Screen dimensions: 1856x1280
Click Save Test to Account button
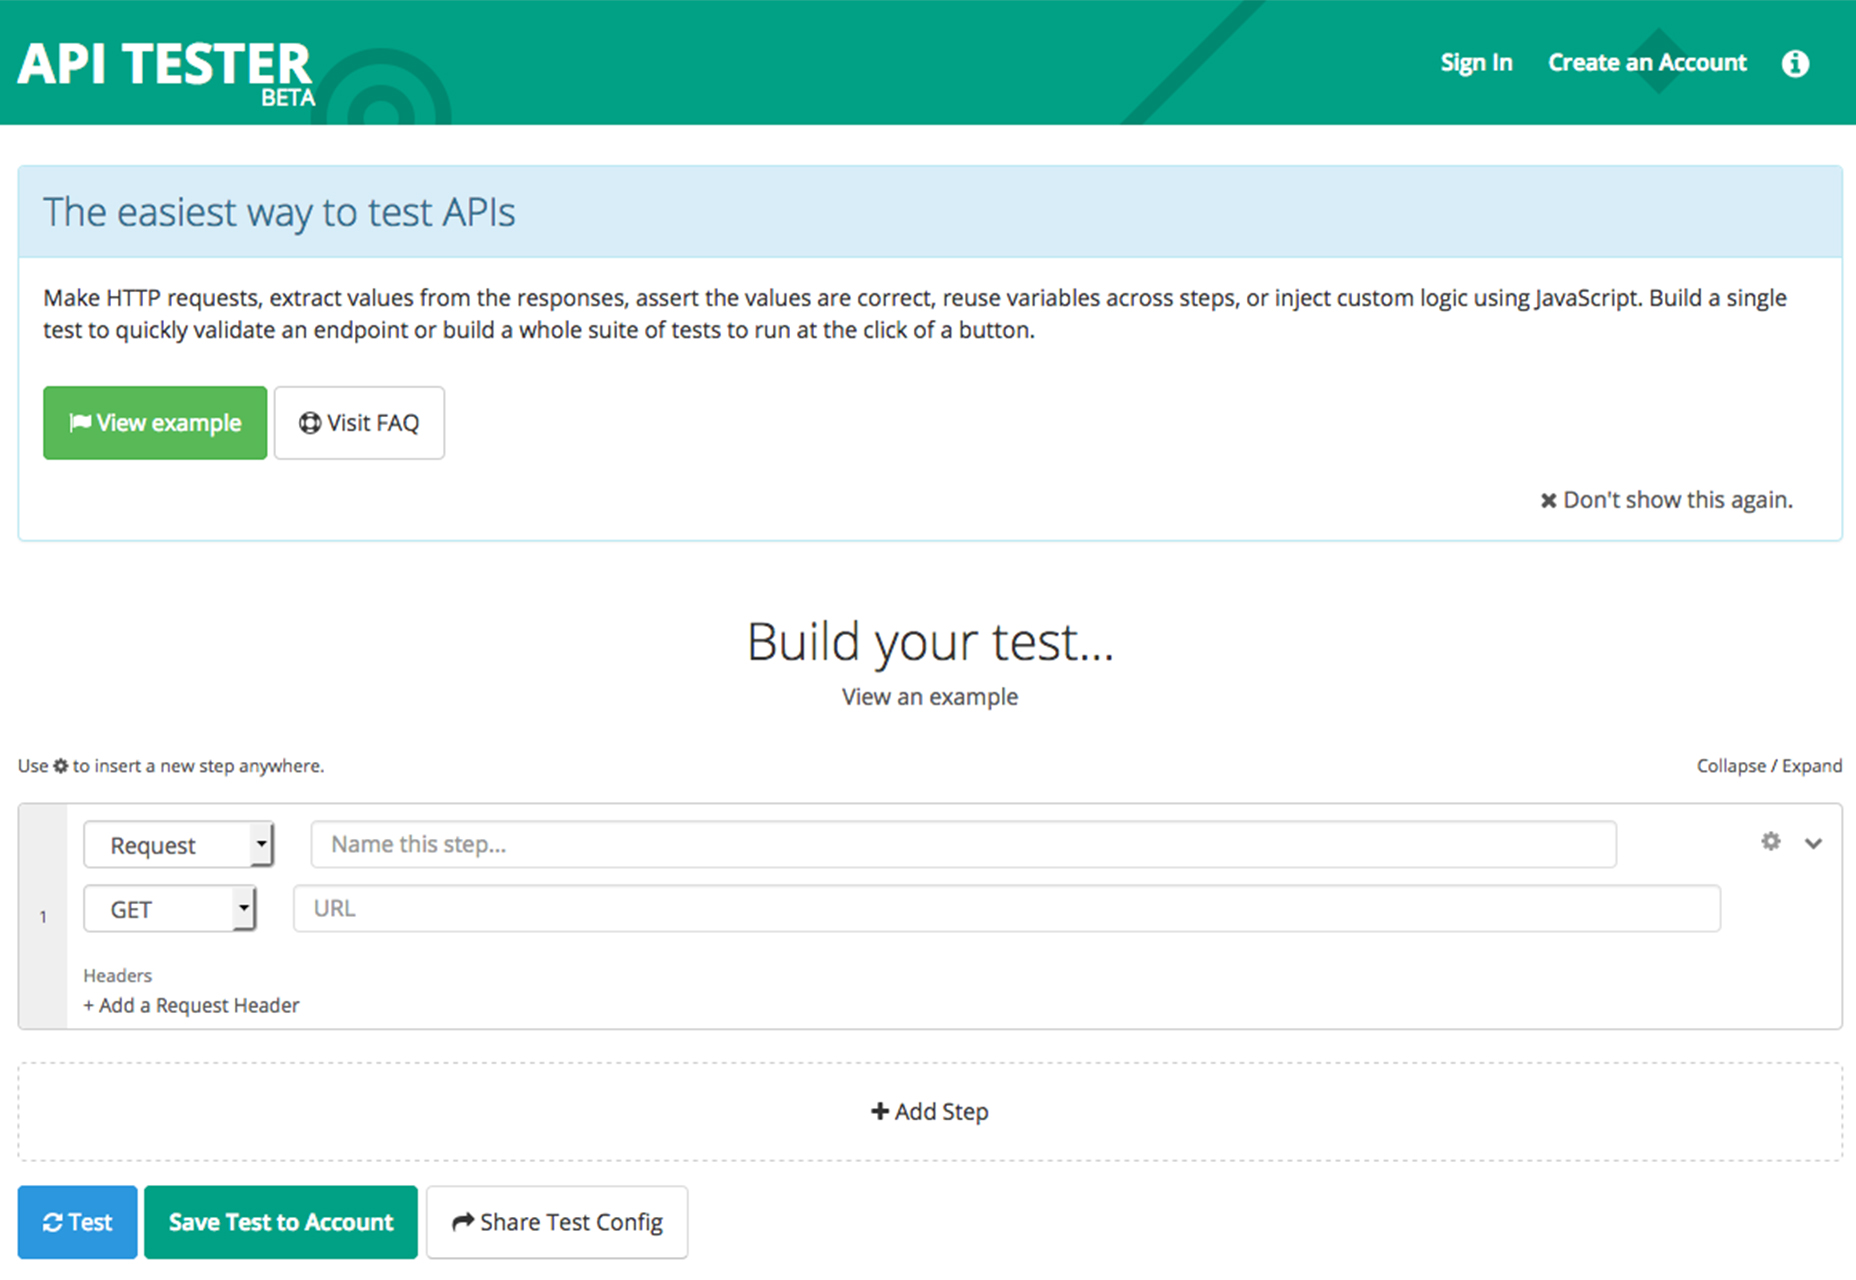click(281, 1222)
